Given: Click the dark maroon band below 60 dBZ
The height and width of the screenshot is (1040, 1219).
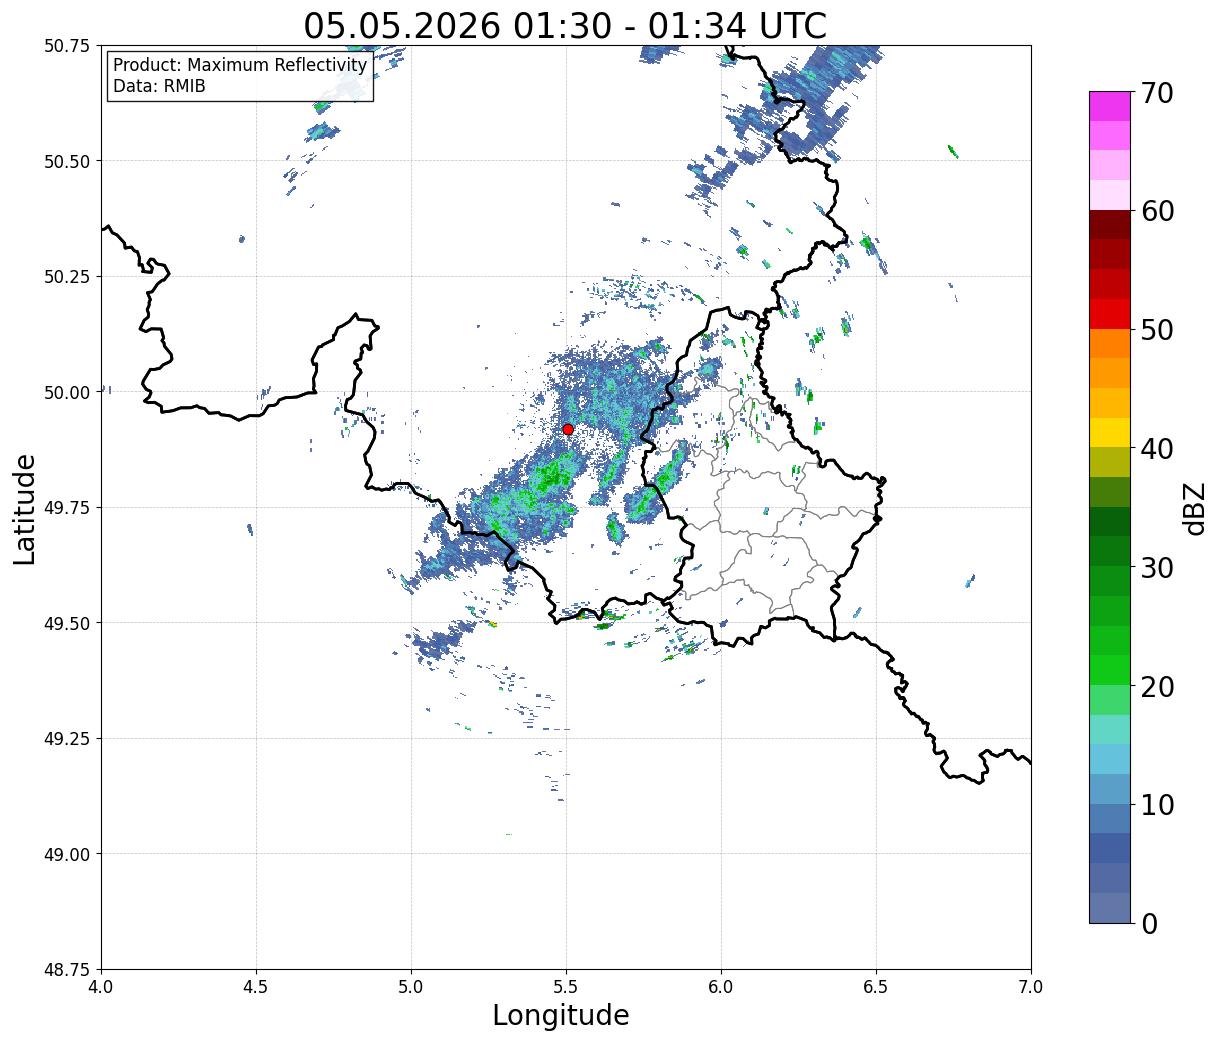Looking at the screenshot, I should click(x=1110, y=224).
